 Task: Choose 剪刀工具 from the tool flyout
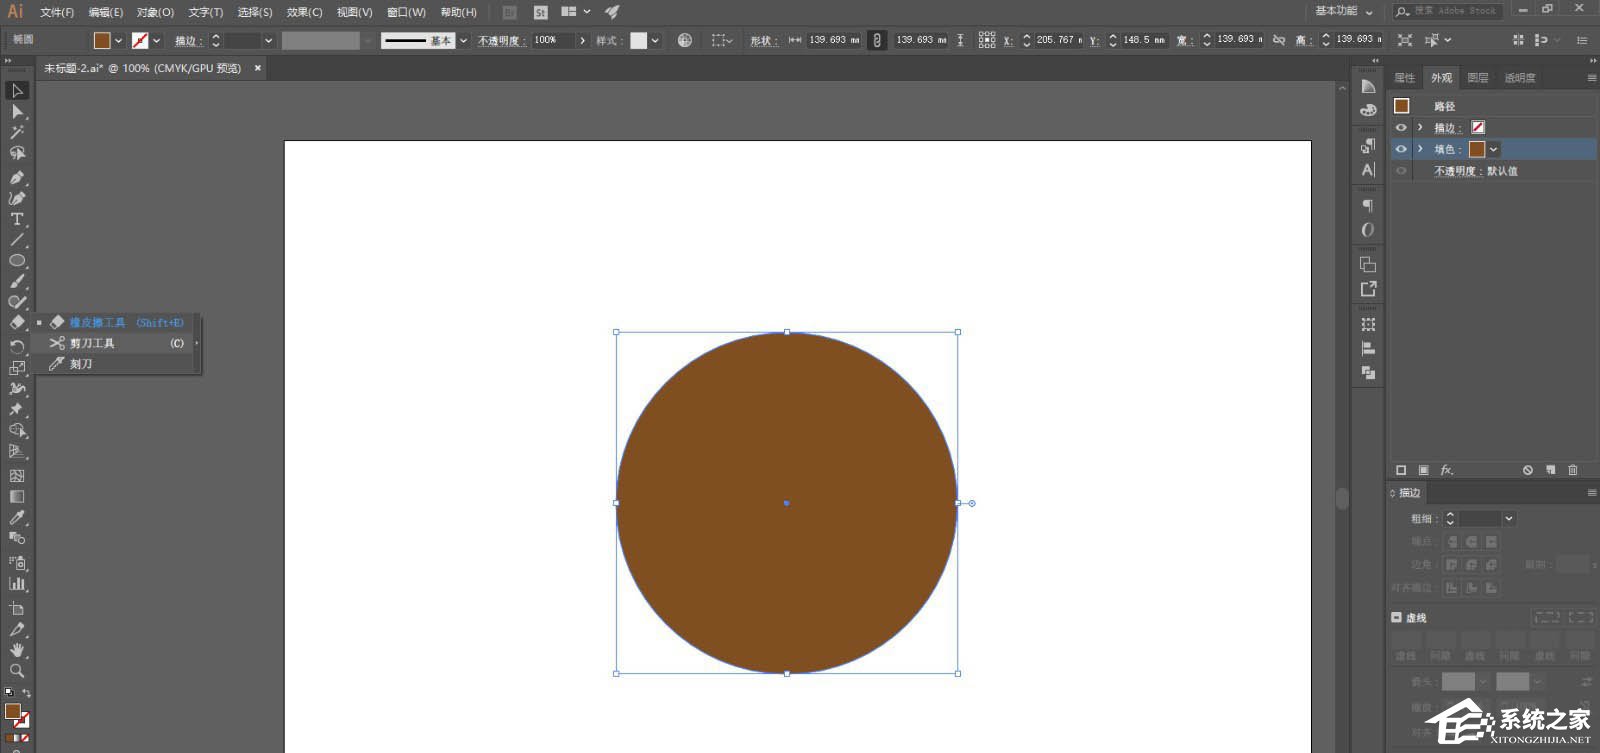tap(92, 343)
